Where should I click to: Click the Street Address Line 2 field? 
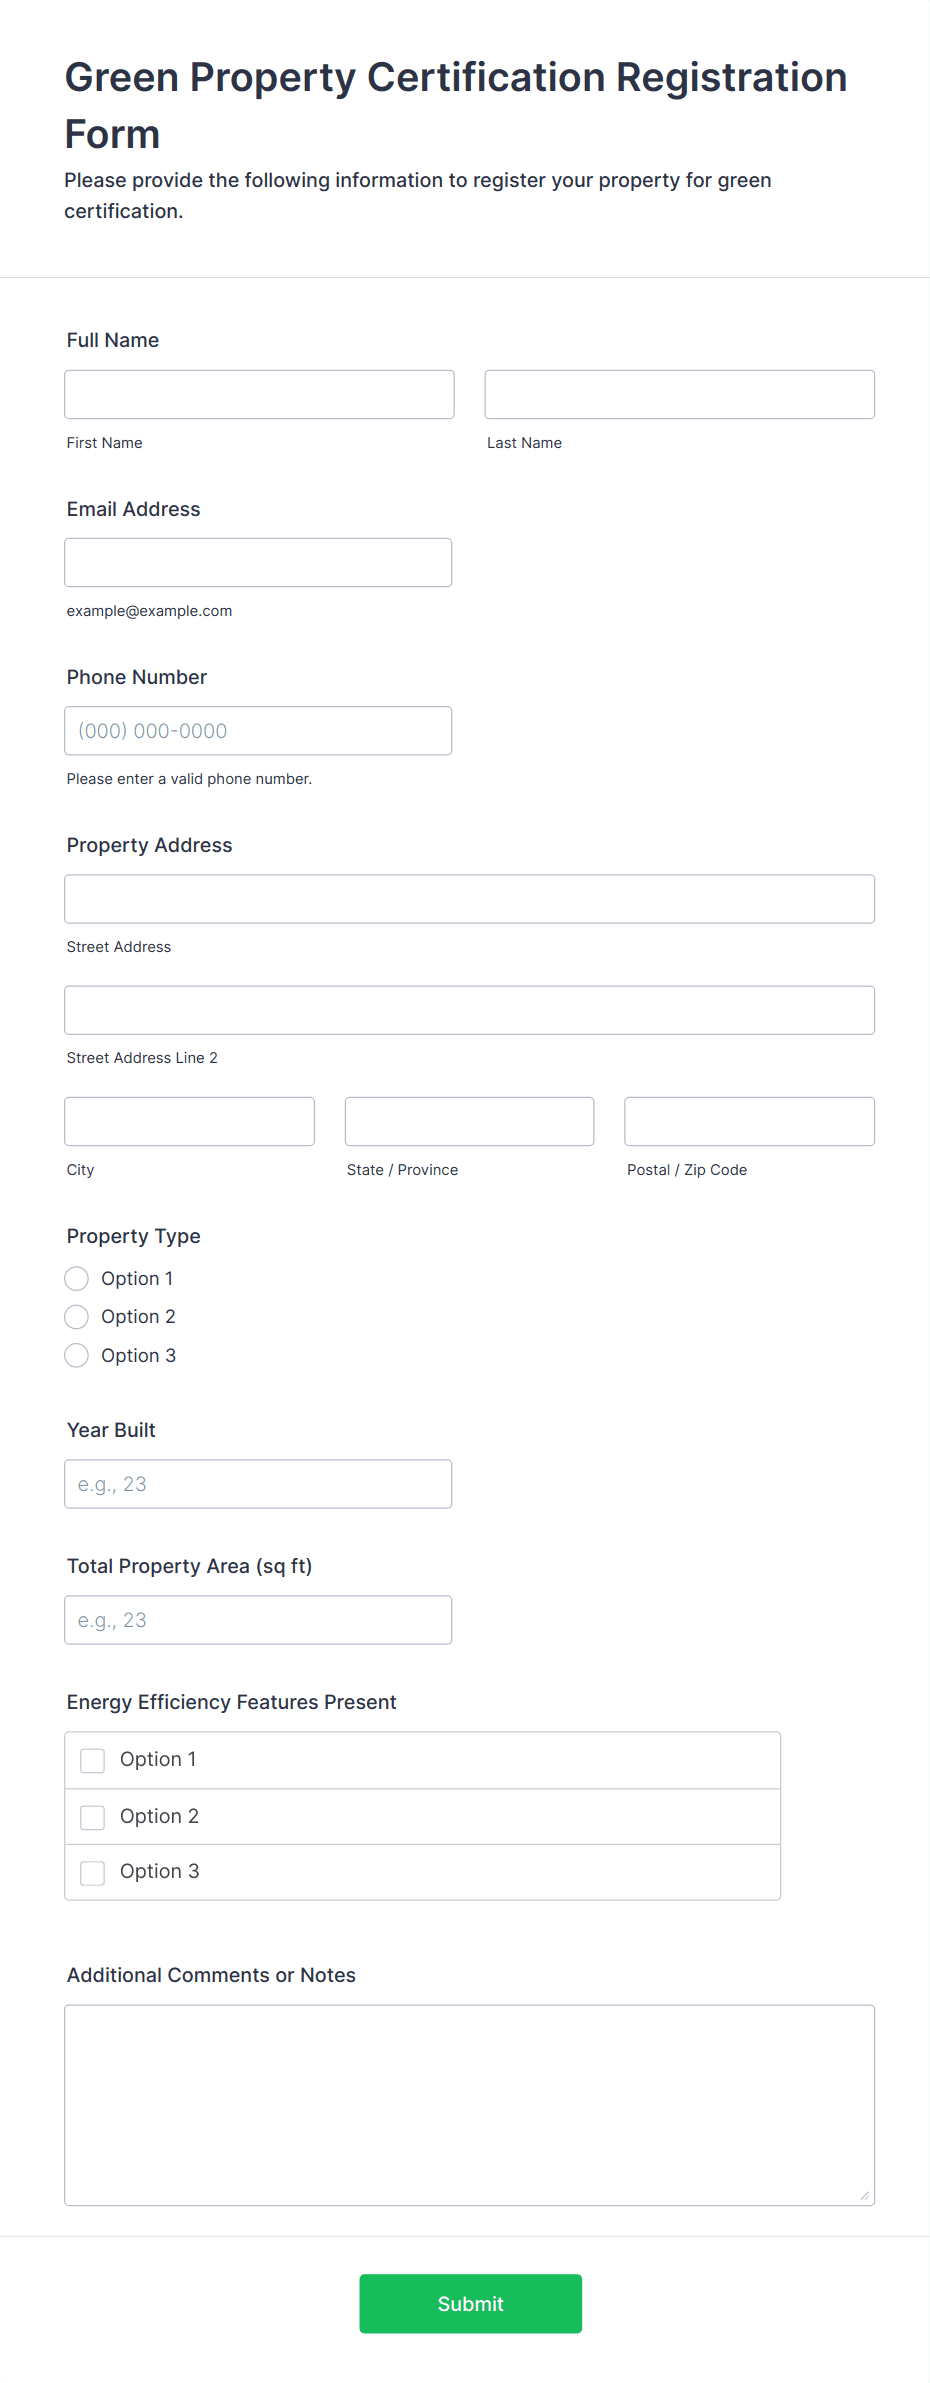469,1010
